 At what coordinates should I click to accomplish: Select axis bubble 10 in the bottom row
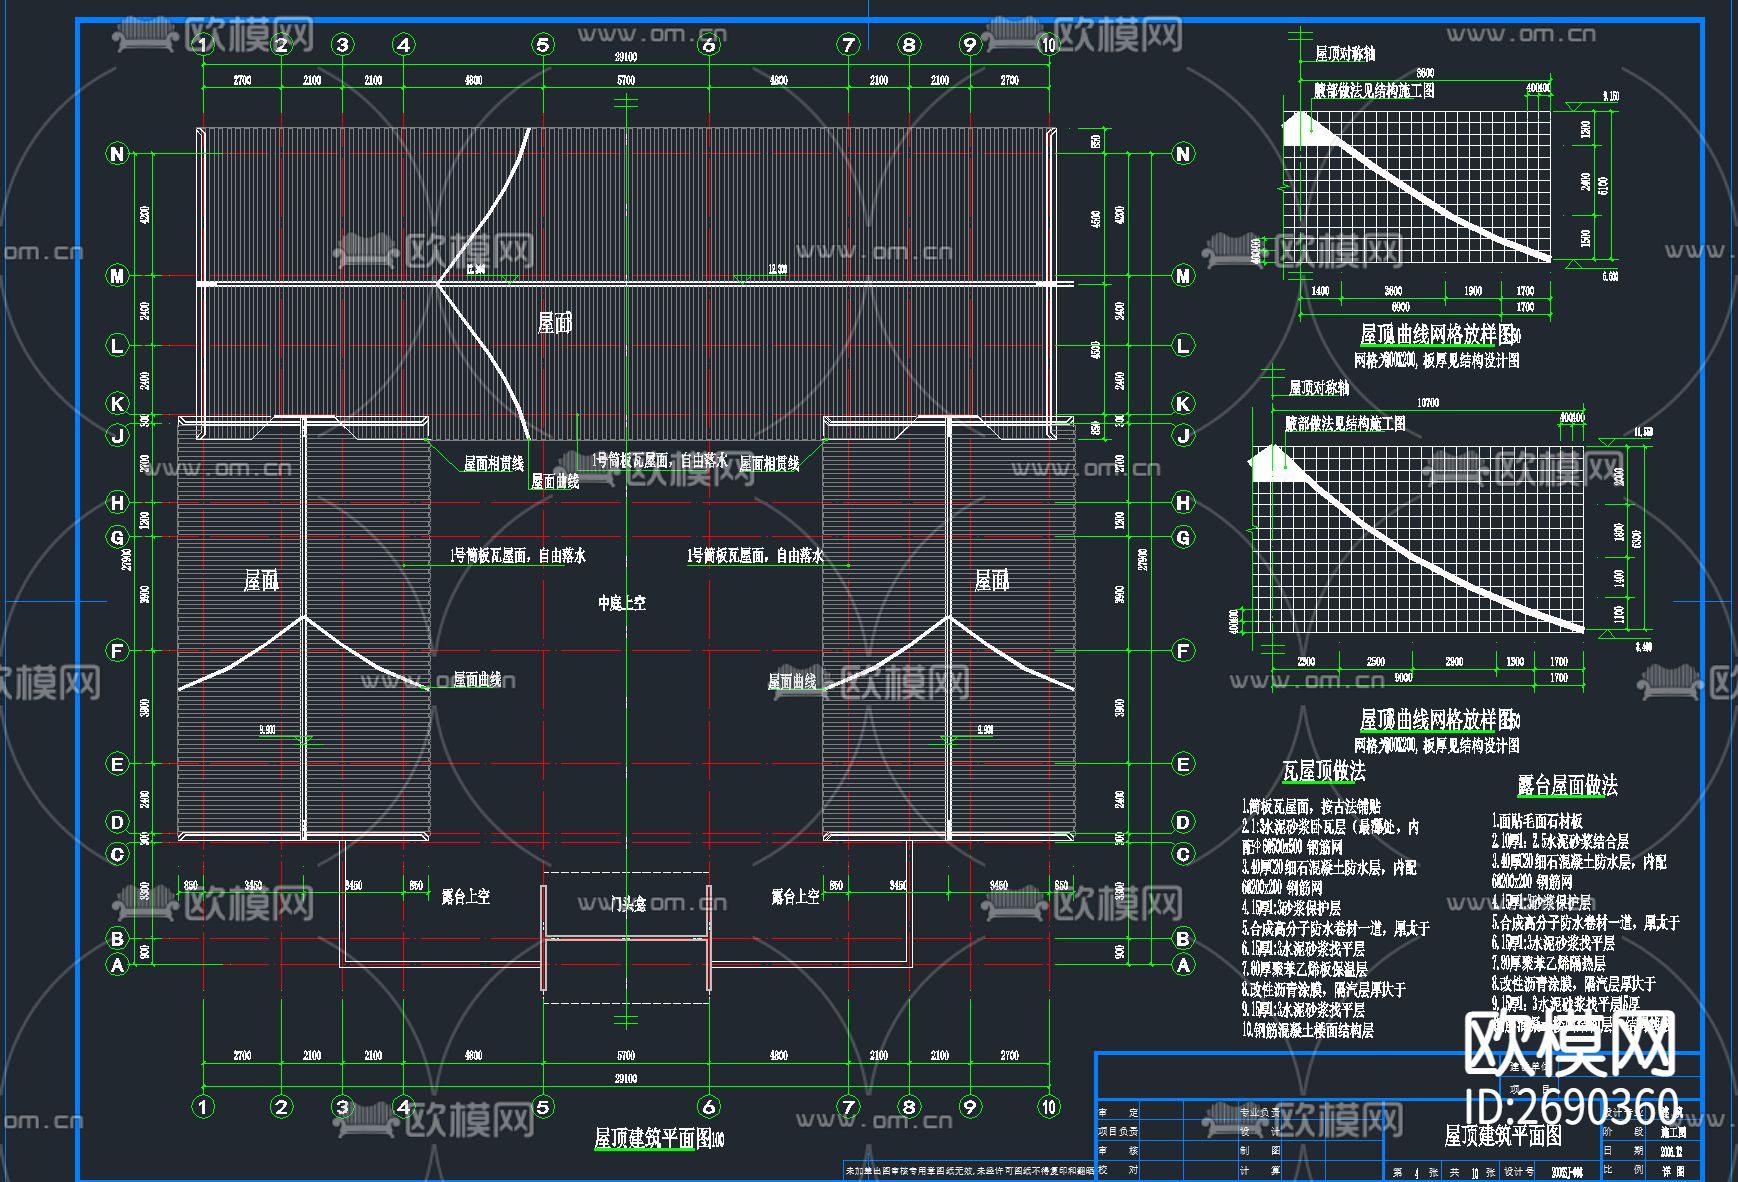[1048, 1106]
